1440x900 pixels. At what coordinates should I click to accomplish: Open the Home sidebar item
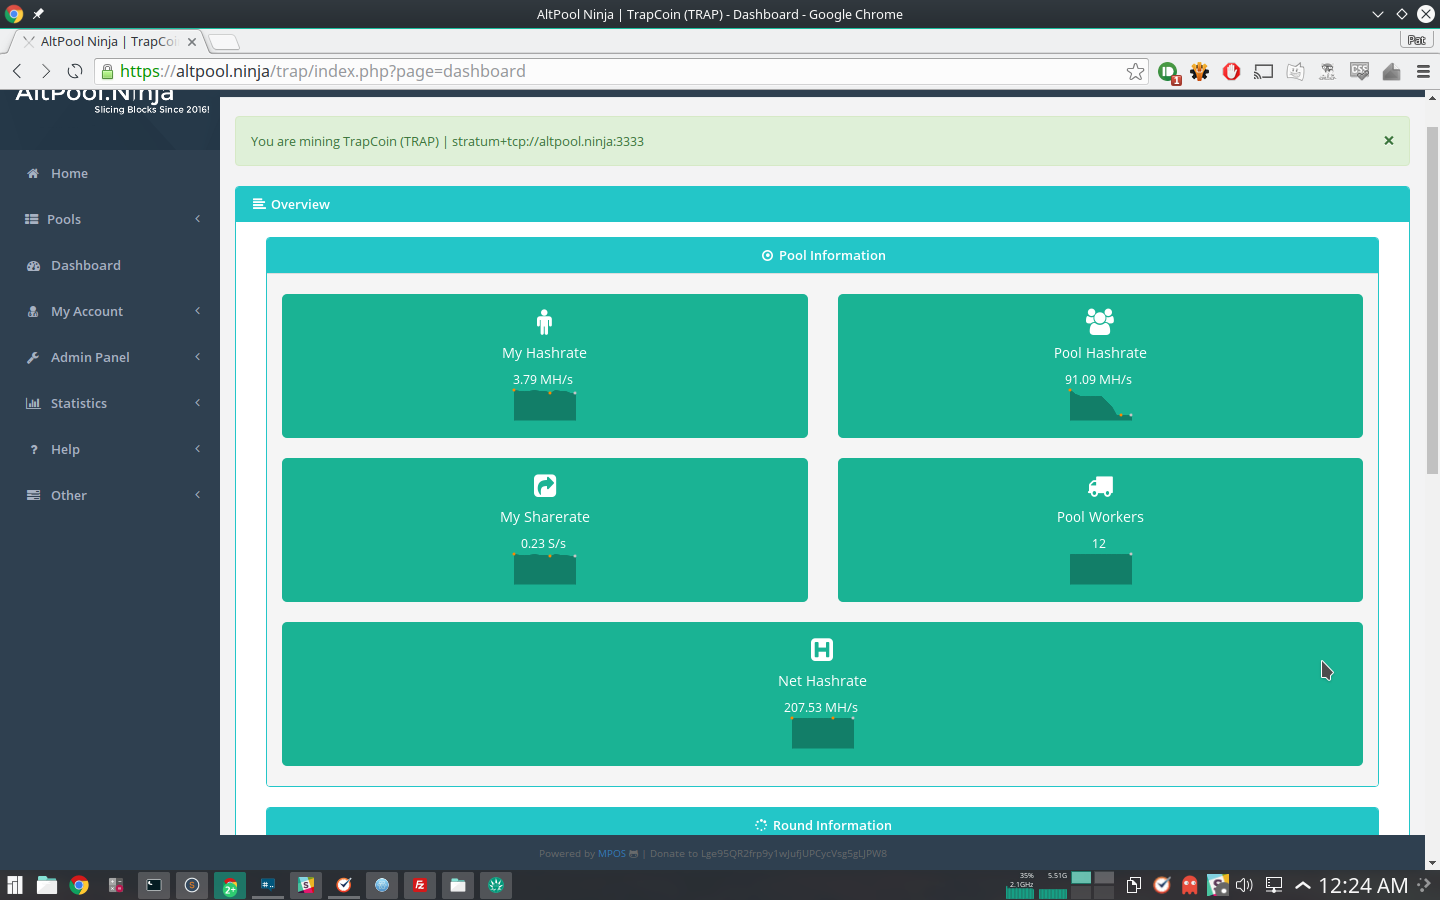click(110, 173)
